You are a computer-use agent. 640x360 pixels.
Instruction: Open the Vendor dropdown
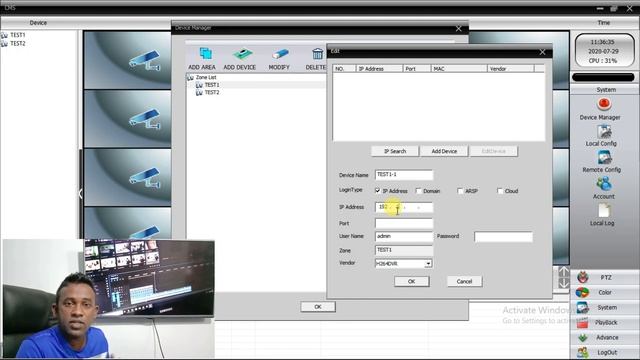(x=428, y=264)
